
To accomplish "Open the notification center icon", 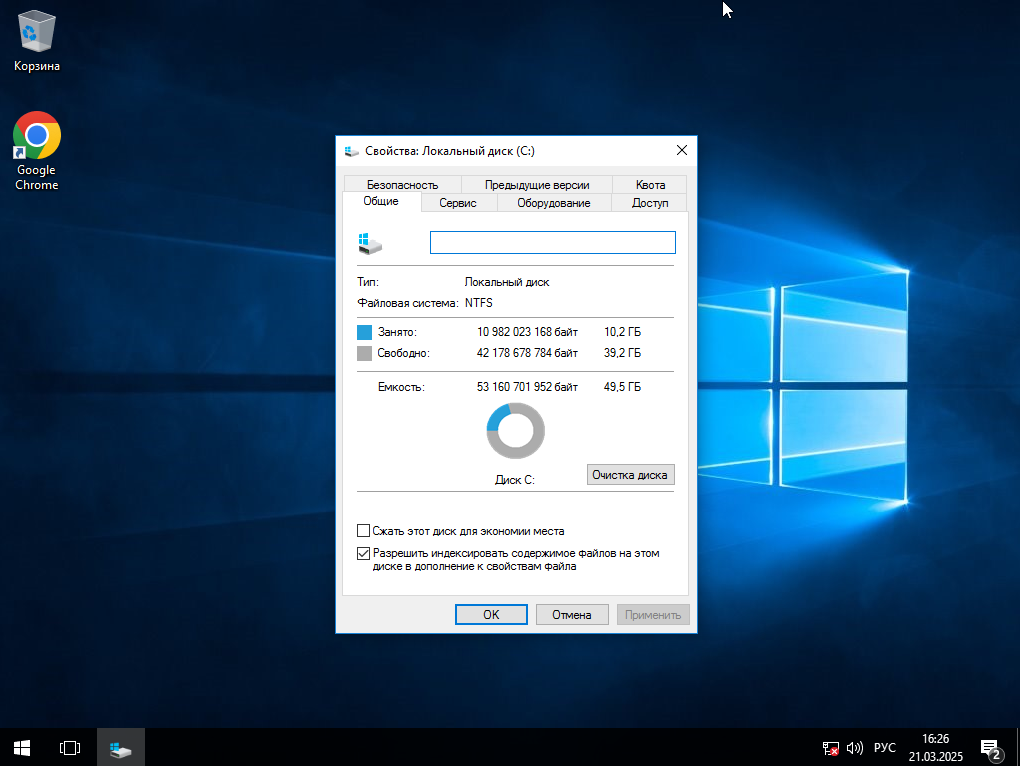I will click(990, 748).
